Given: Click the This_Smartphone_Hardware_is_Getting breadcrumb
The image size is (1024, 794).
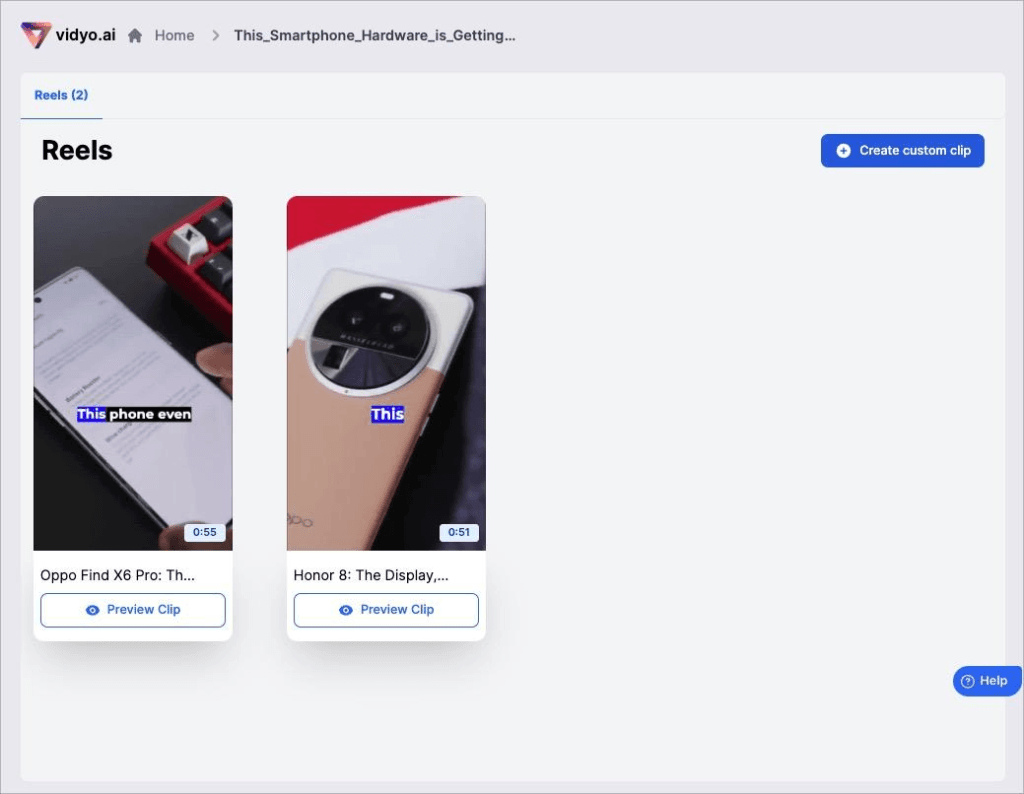Looking at the screenshot, I should [x=375, y=35].
